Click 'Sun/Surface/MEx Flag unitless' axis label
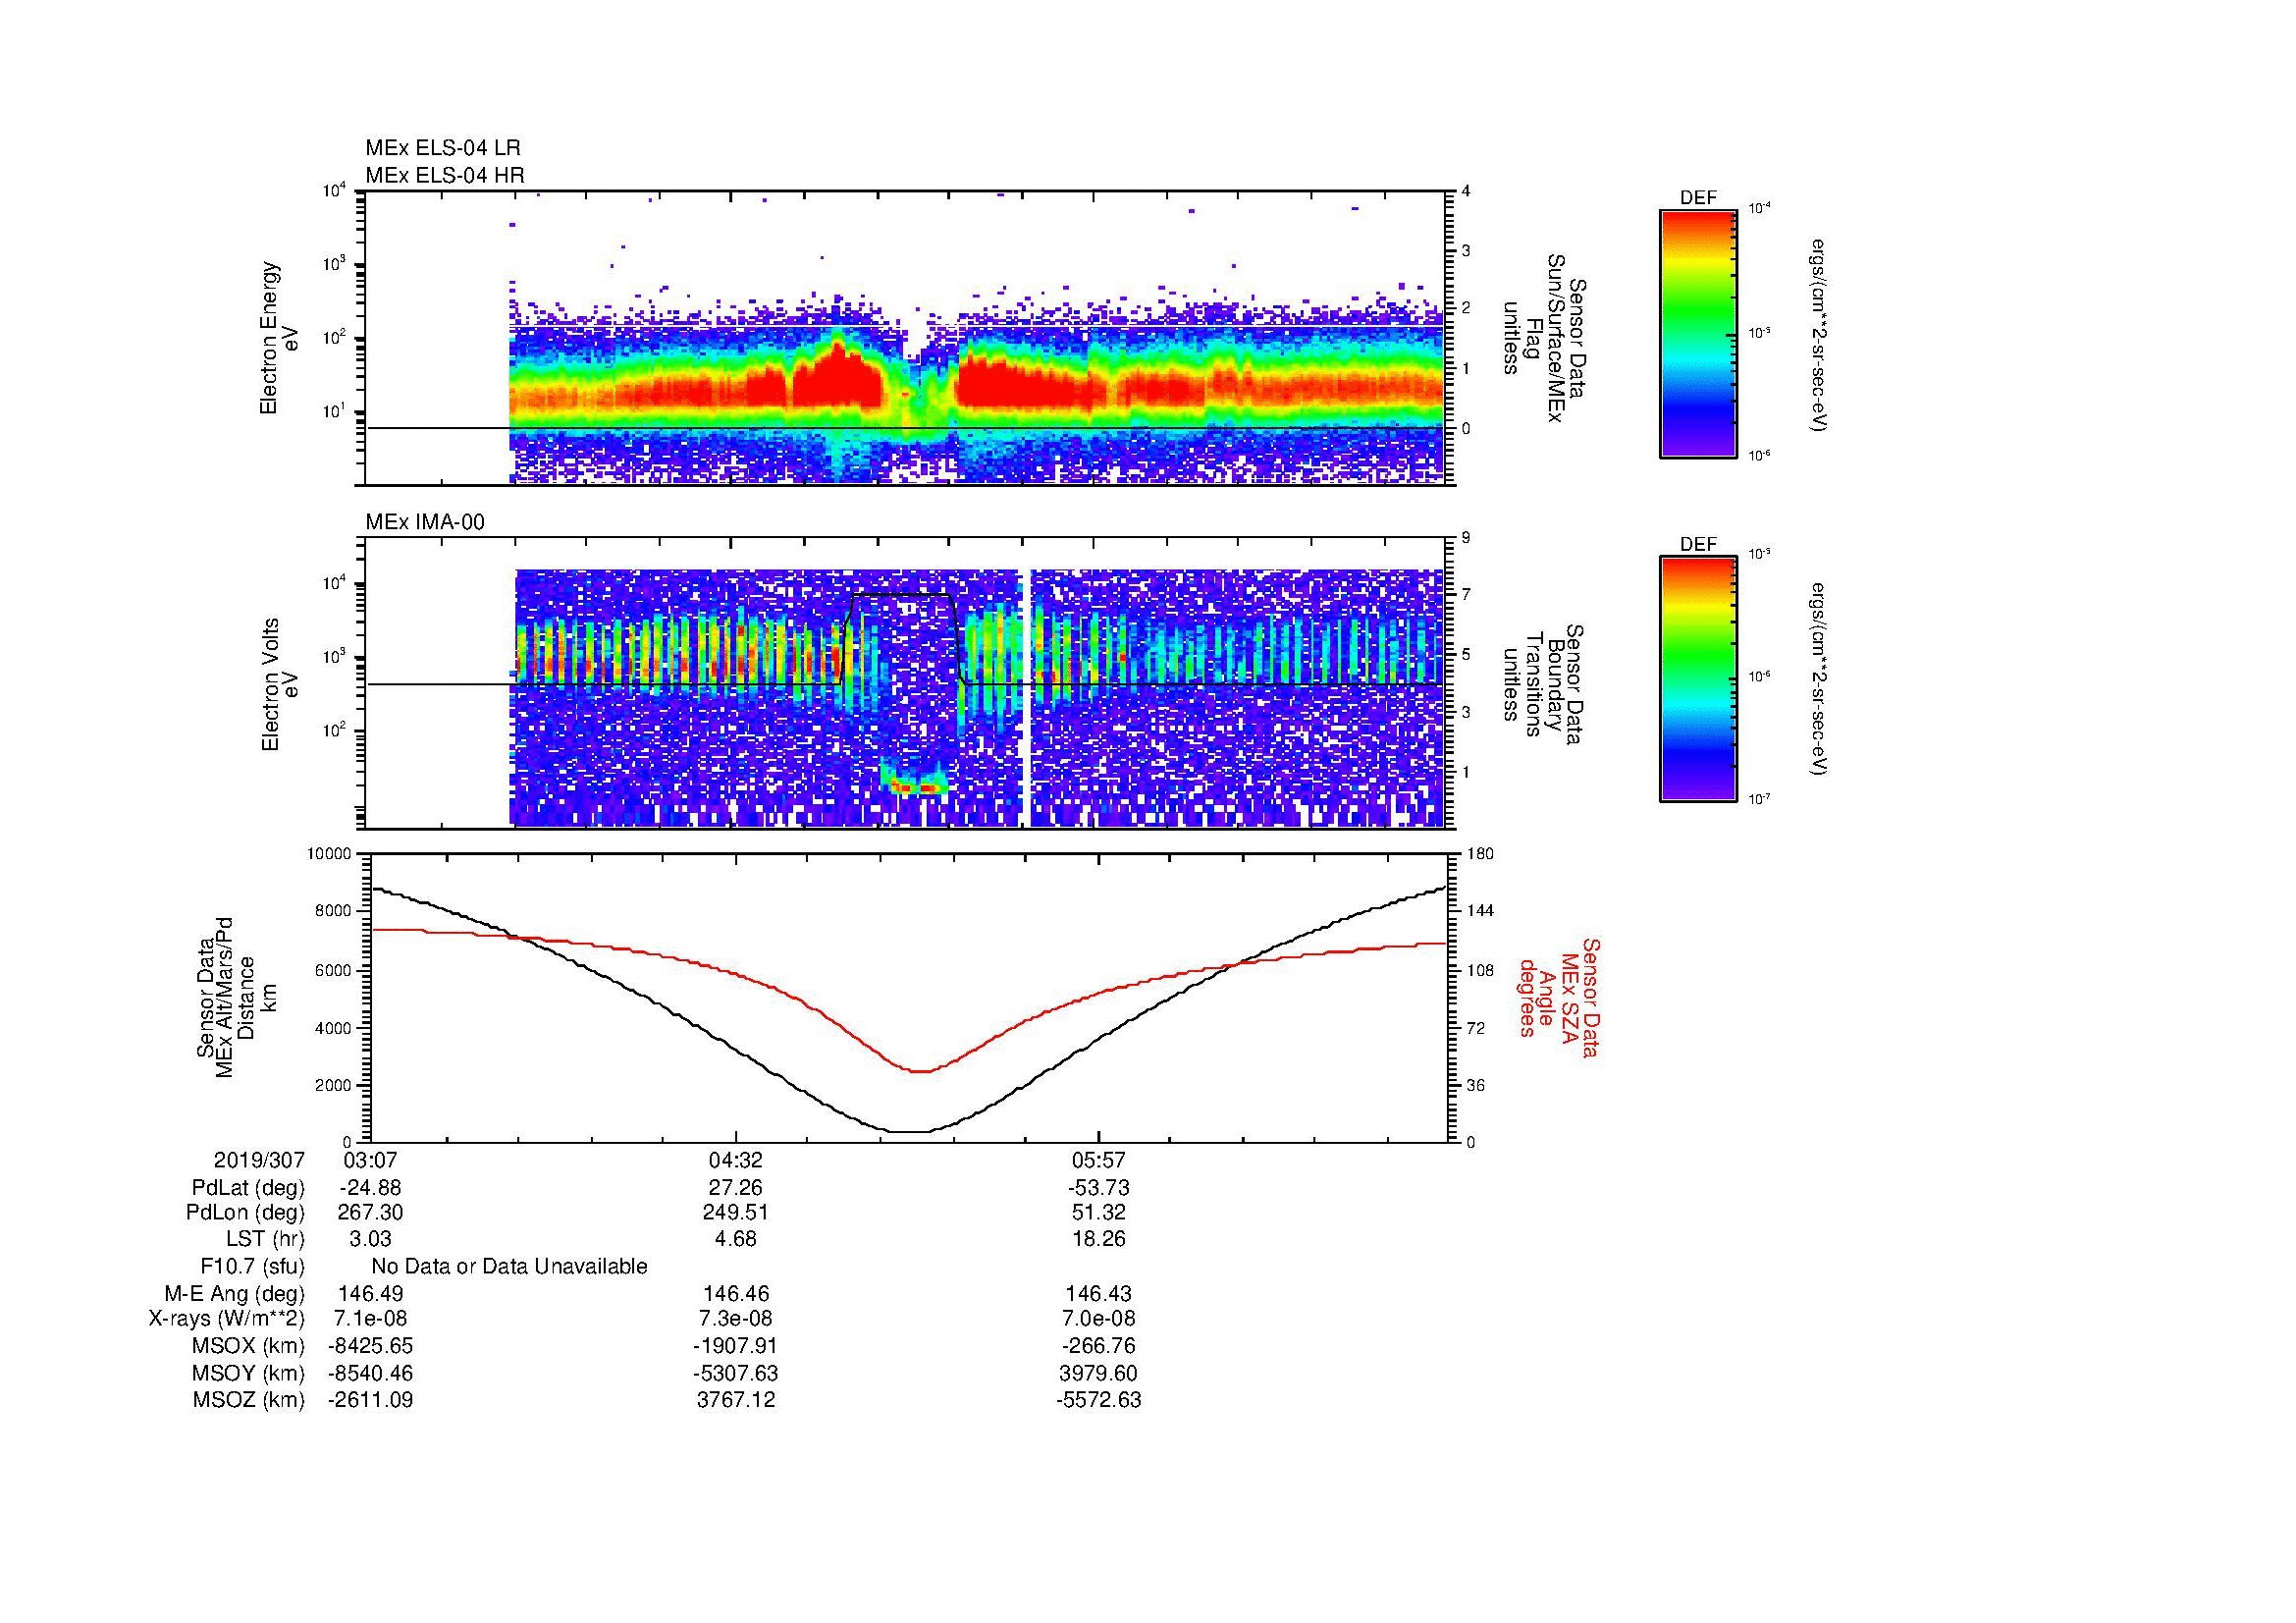 tap(1544, 339)
